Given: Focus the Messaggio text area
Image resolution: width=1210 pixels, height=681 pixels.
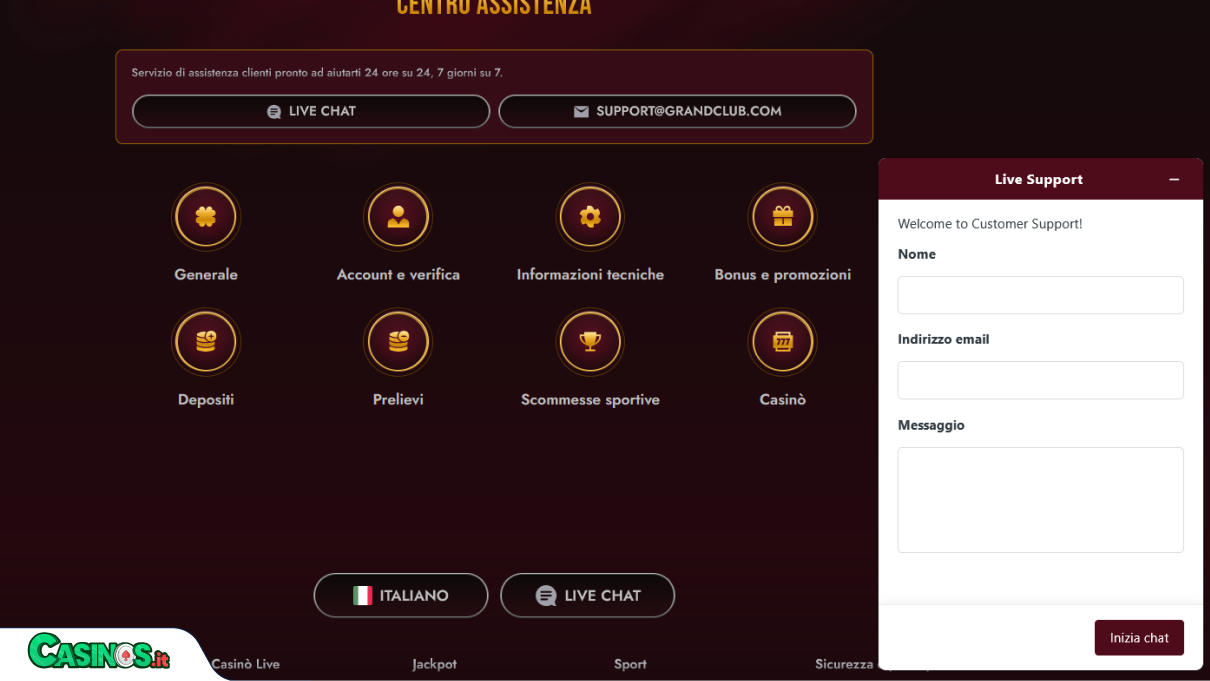Looking at the screenshot, I should (x=1040, y=500).
